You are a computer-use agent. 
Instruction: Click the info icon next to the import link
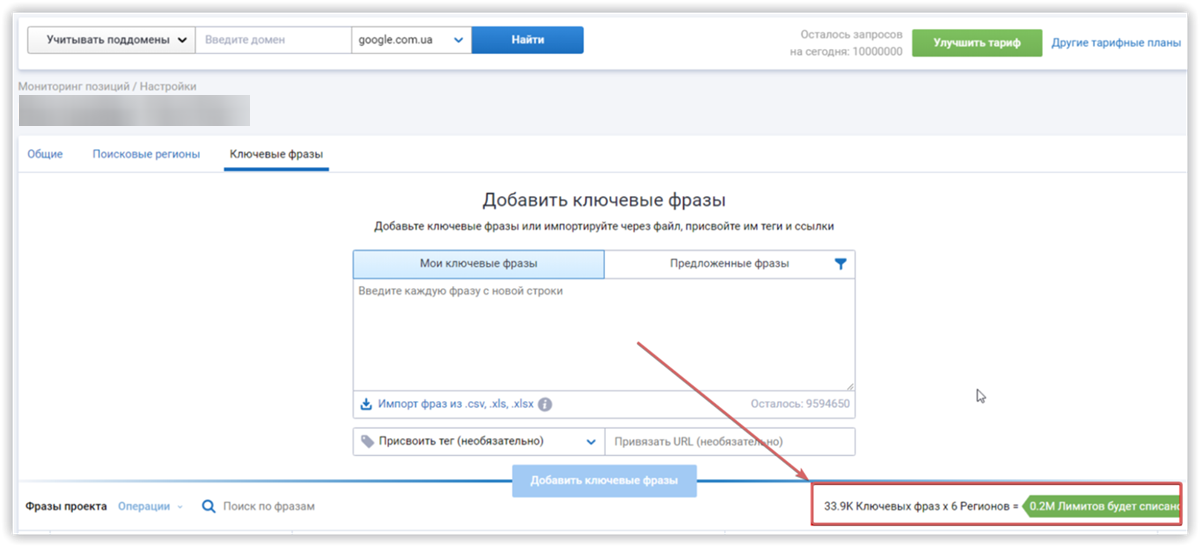(x=545, y=405)
